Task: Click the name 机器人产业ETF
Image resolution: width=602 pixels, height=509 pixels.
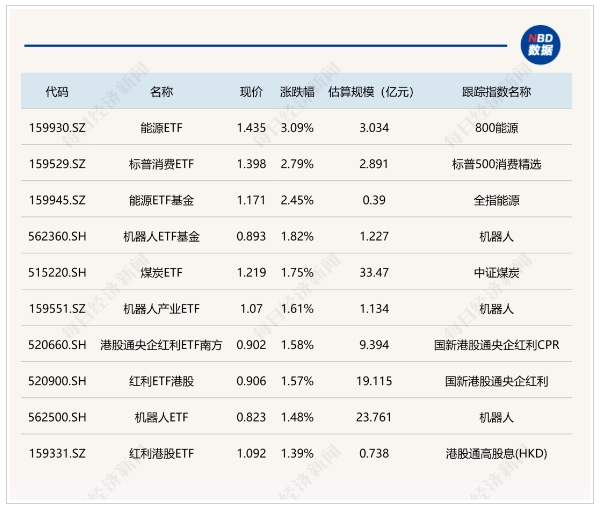Action: tap(161, 309)
